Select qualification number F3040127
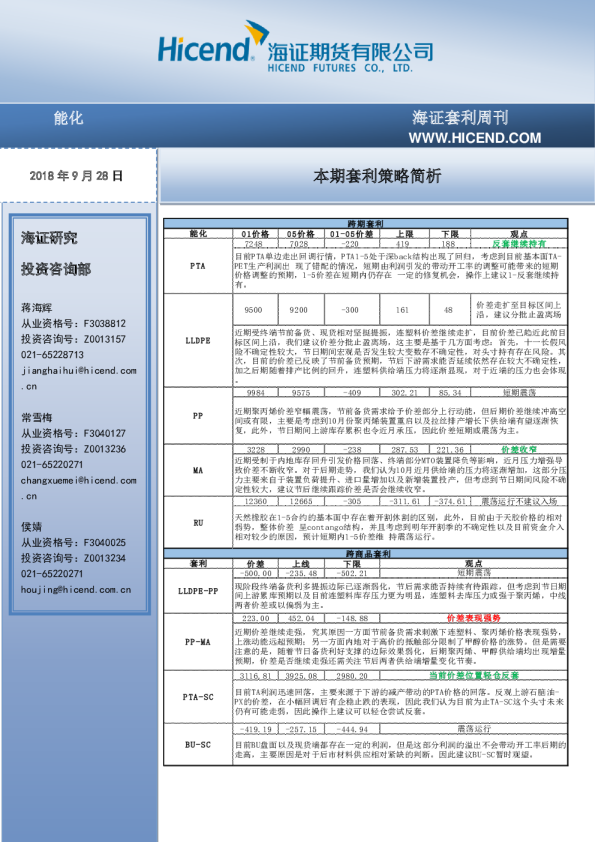595x842 pixels. tap(105, 433)
